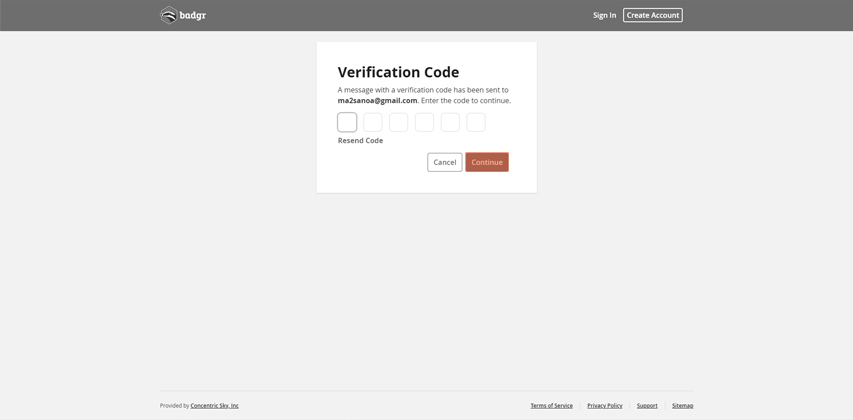Viewport: 853px width, 420px height.
Task: Click the Verification Code heading
Action: tap(398, 72)
